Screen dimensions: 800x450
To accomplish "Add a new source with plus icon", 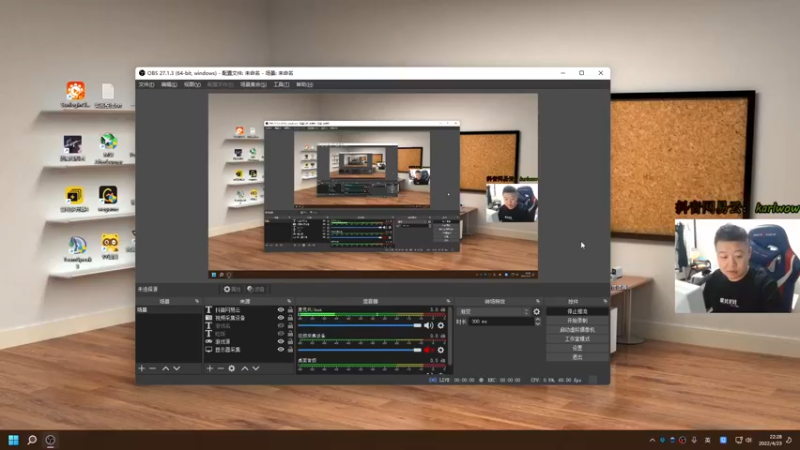I will (210, 368).
